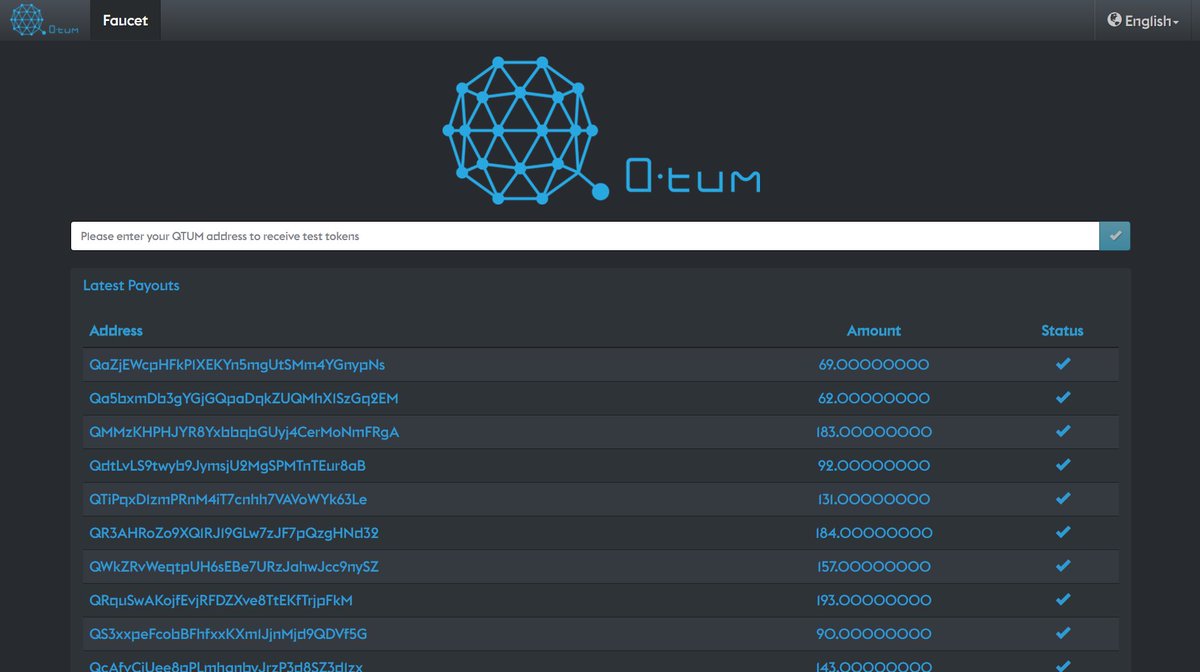Select address starting with QaZjEW

(x=237, y=364)
